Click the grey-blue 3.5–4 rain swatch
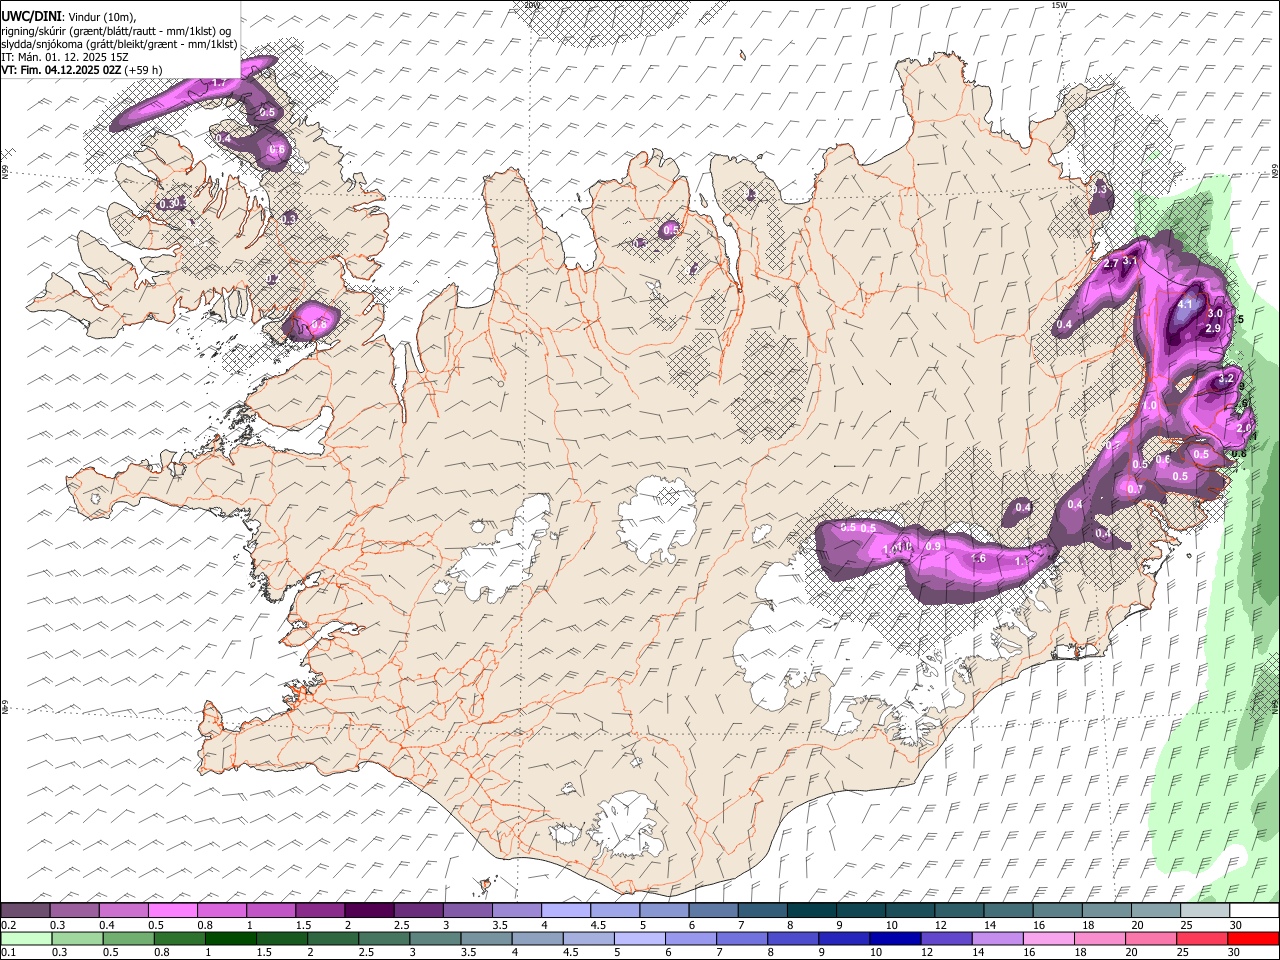Viewport: 1280px width, 960px height. (x=486, y=938)
